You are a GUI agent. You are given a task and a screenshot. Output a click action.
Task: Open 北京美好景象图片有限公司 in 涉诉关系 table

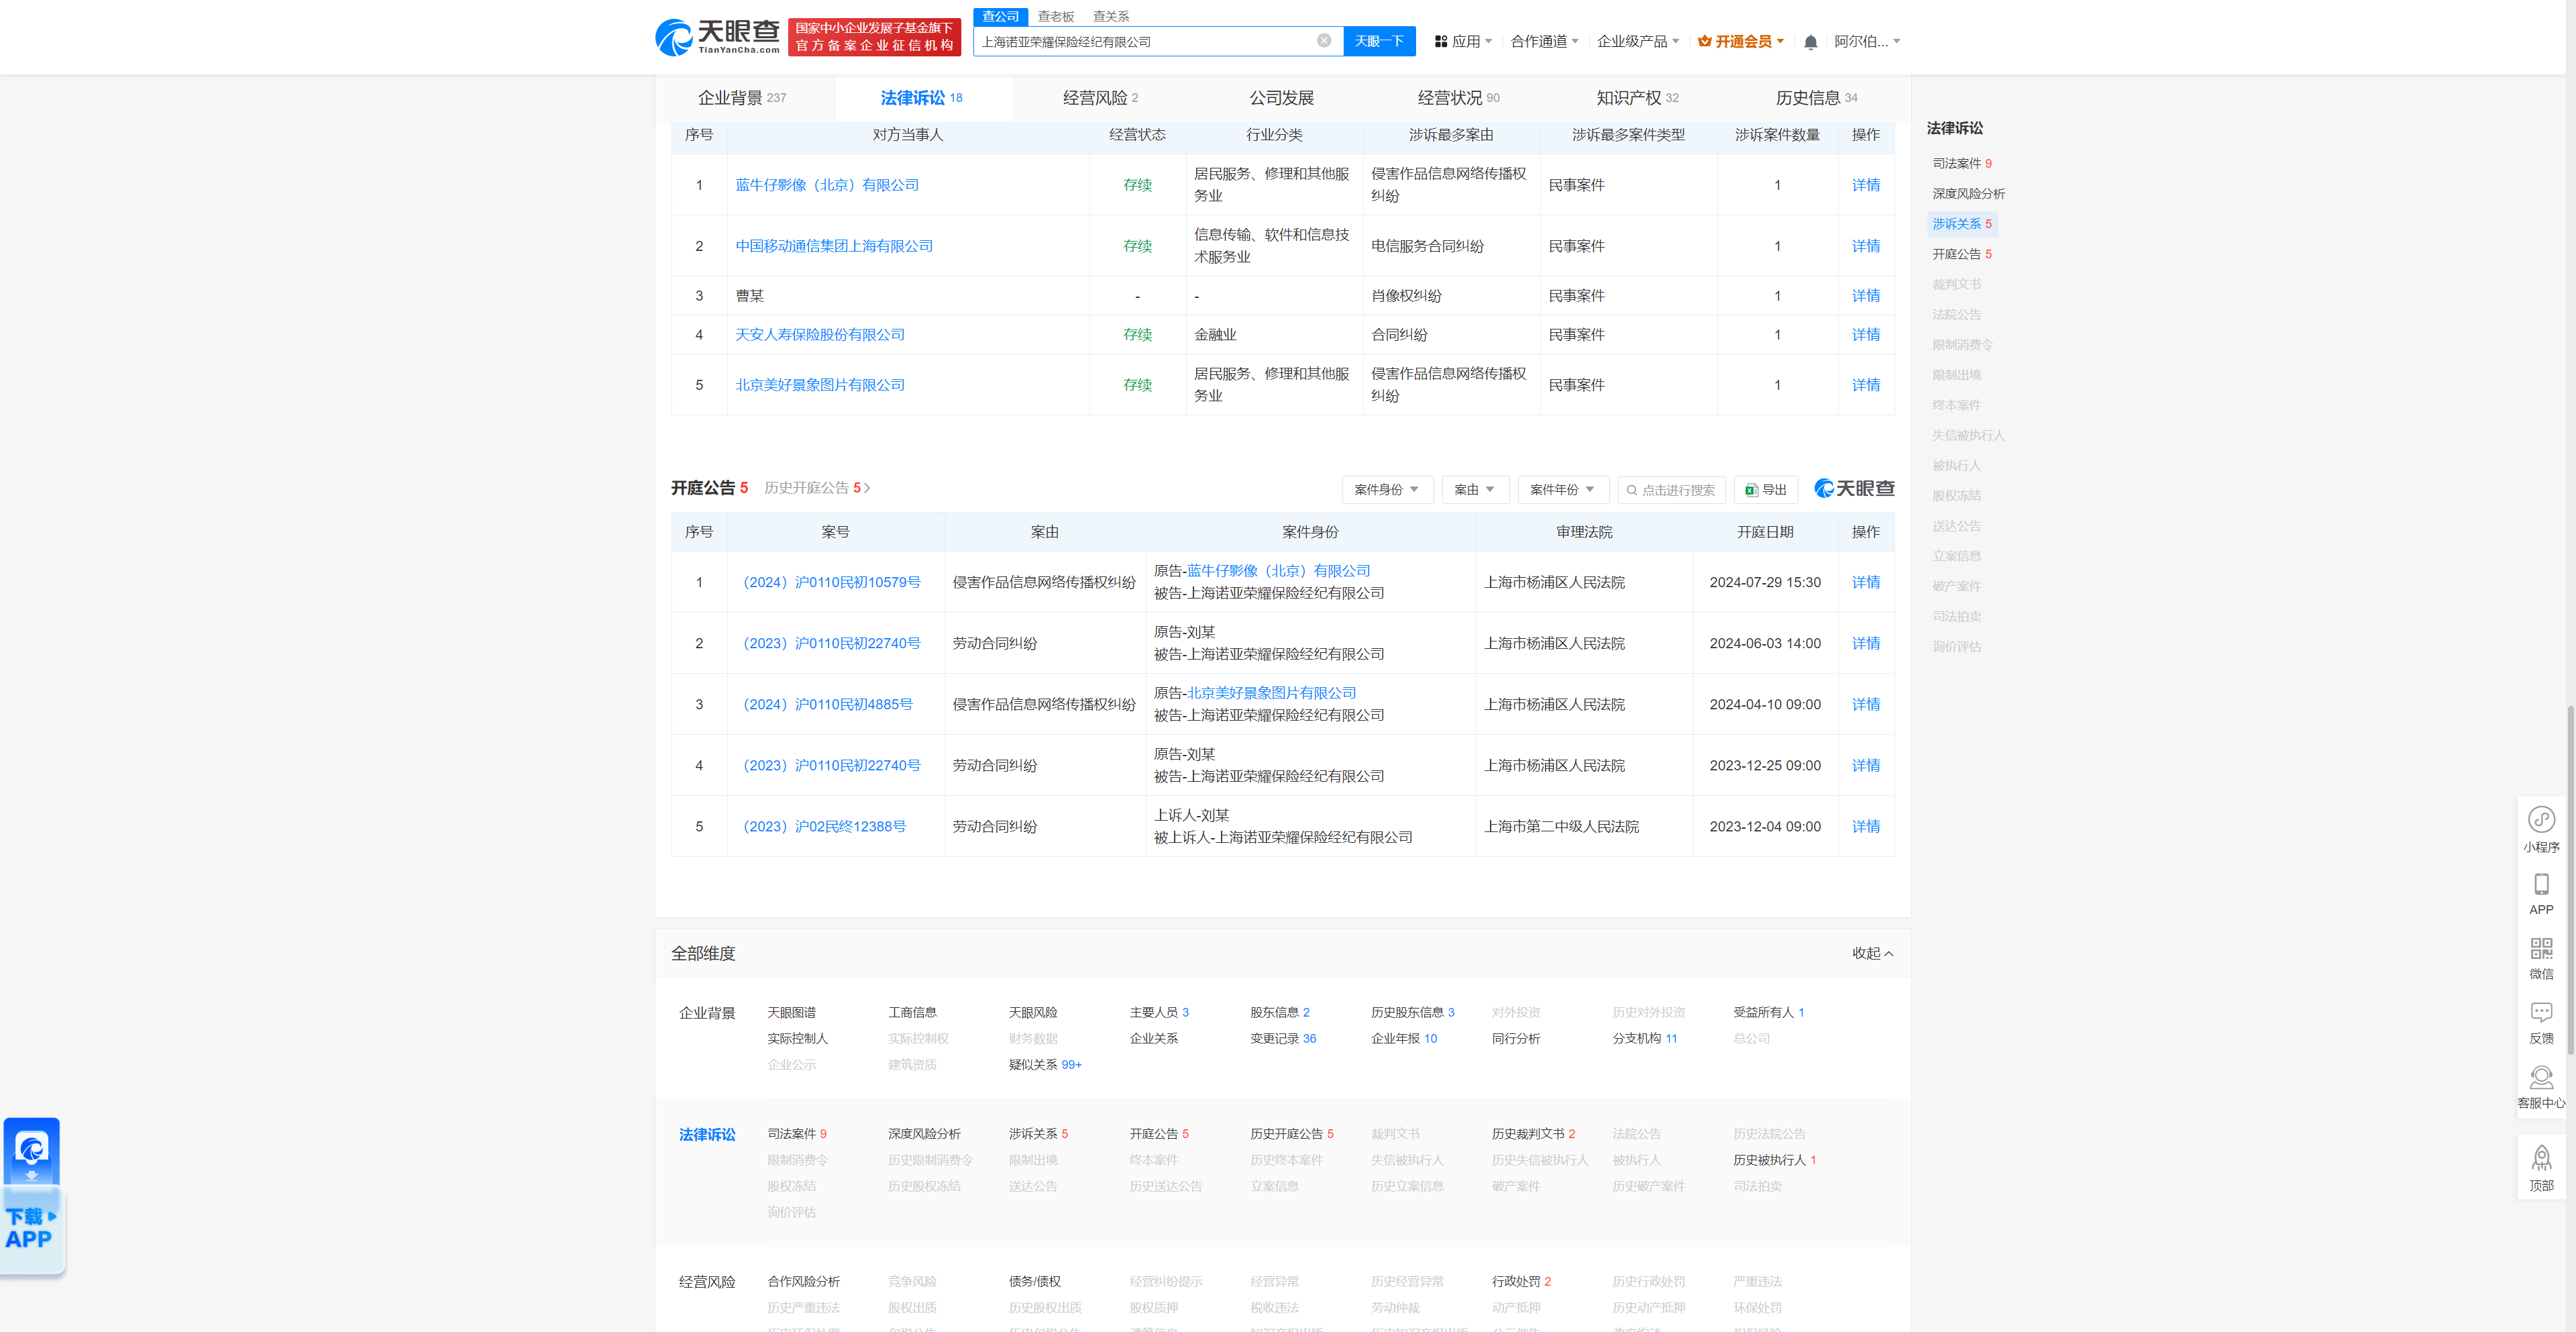(x=820, y=385)
